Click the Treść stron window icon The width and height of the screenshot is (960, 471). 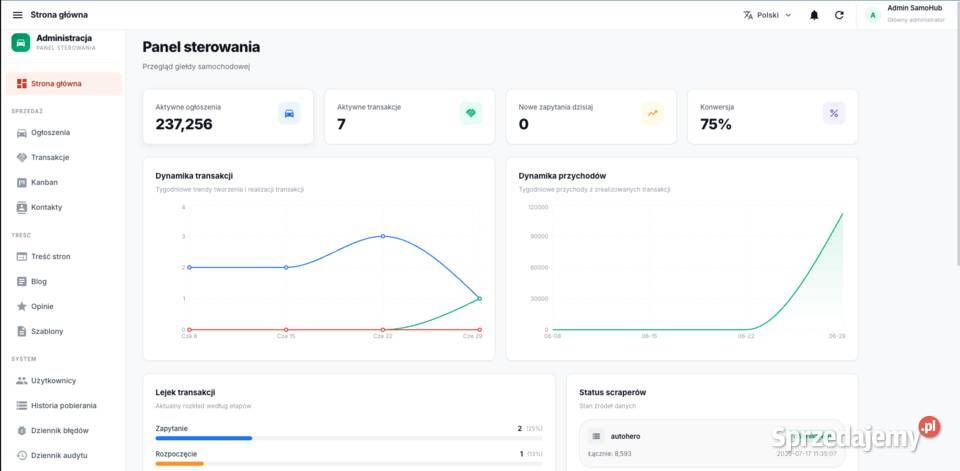point(21,257)
